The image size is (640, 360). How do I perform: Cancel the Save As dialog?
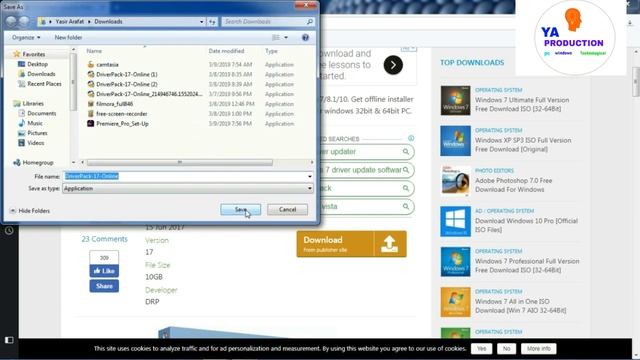coord(287,209)
